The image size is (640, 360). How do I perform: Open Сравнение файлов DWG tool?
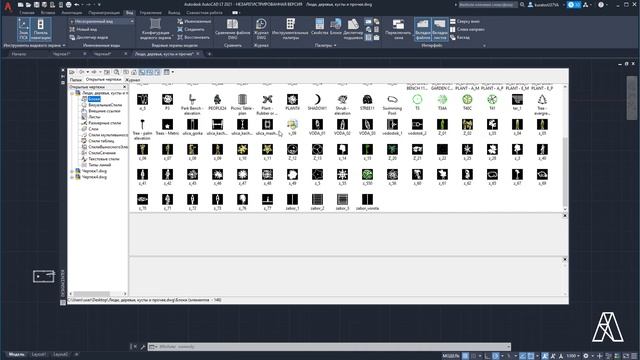[x=233, y=29]
